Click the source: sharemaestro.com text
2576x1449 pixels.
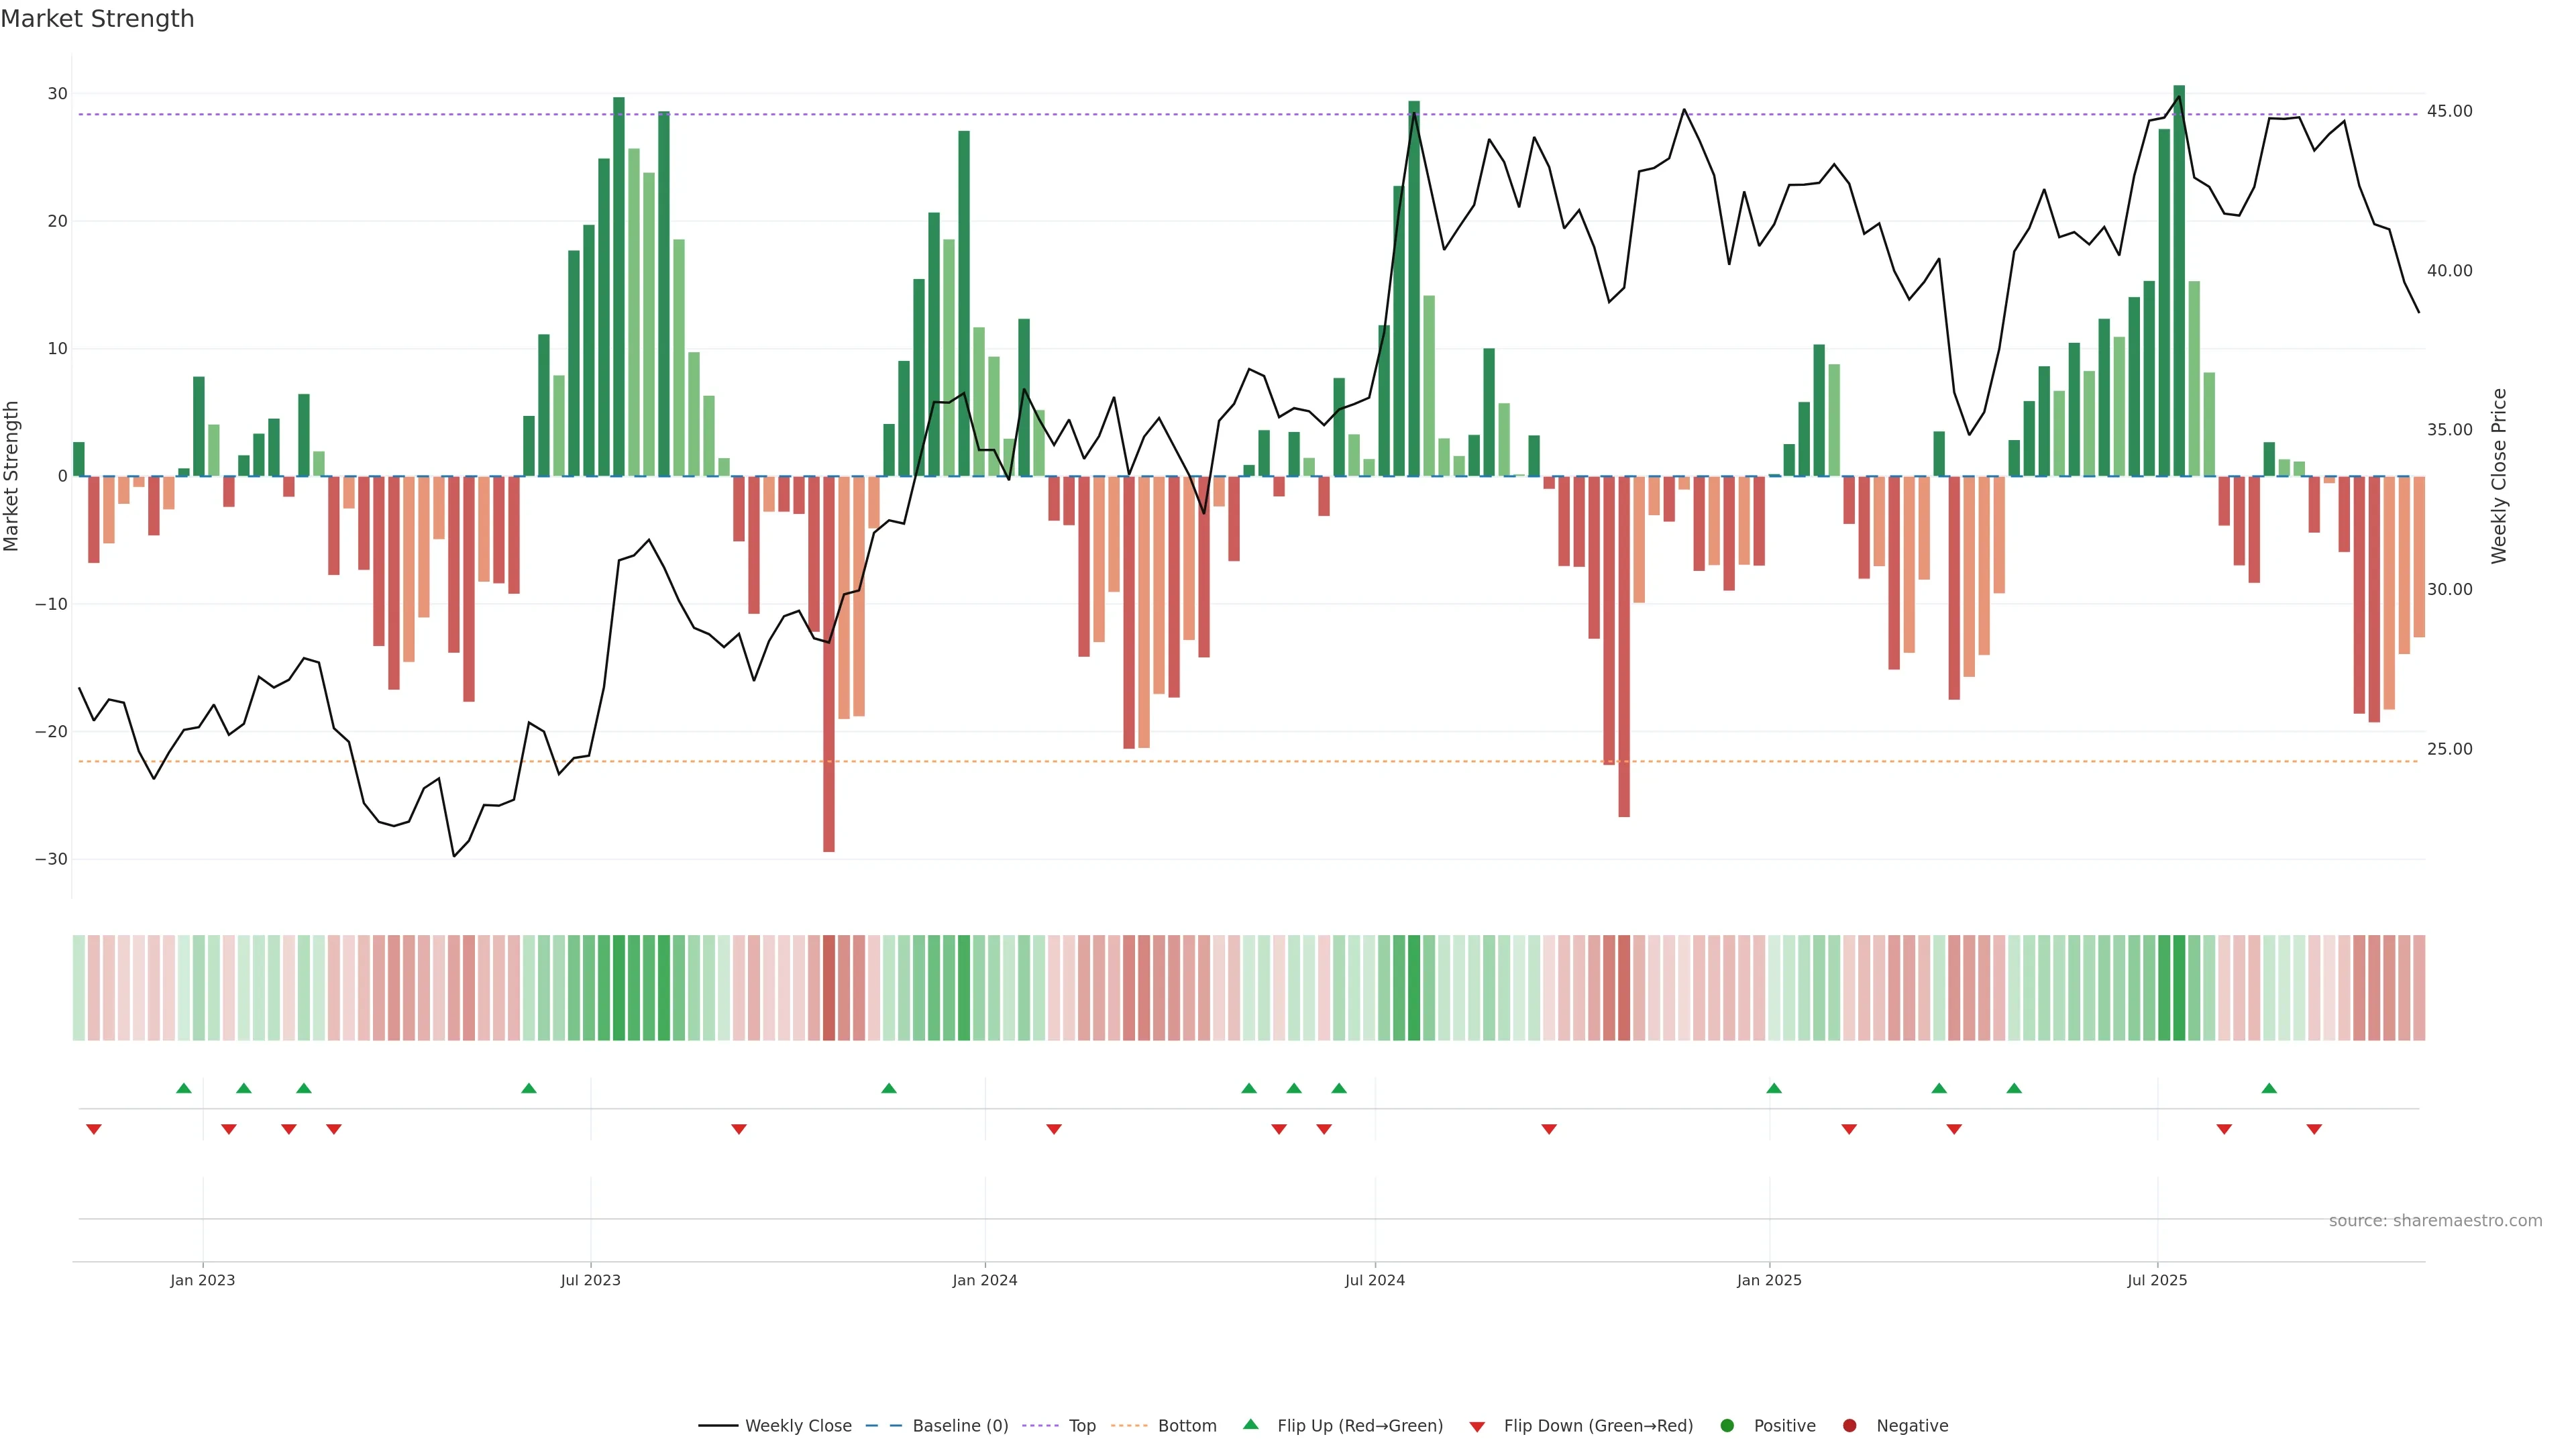(x=2435, y=1221)
